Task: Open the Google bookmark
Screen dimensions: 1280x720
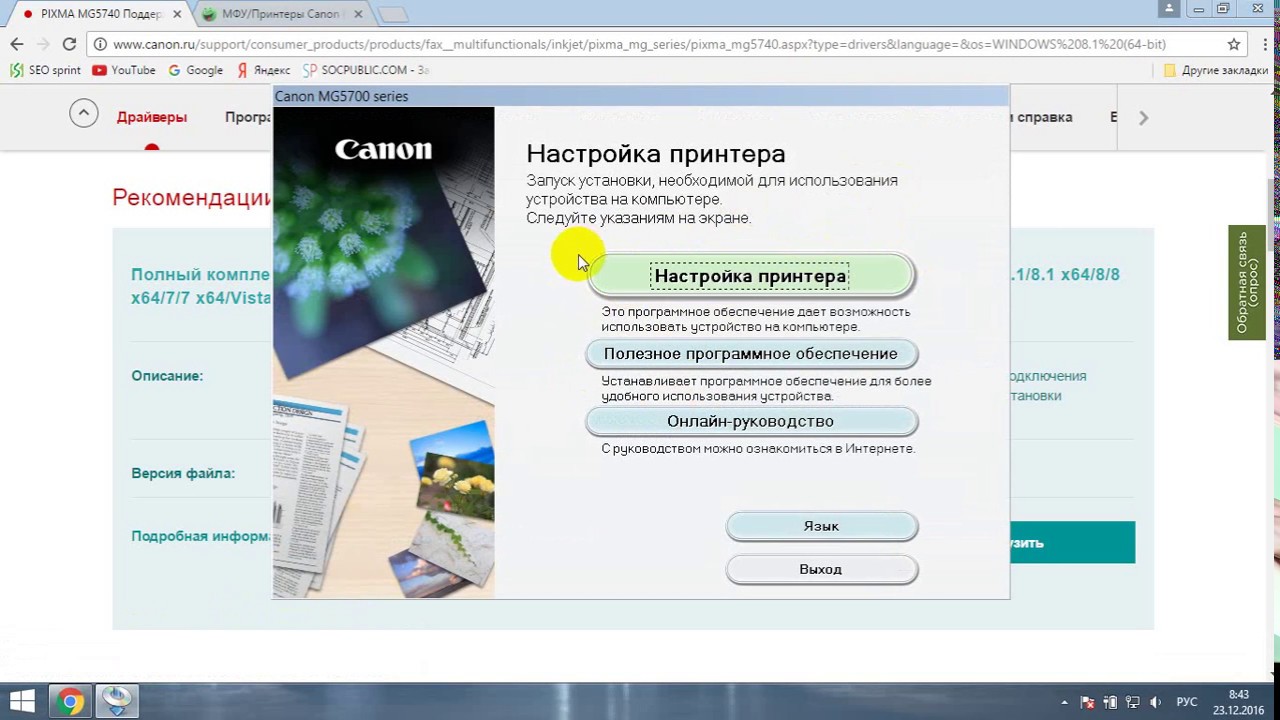Action: pos(195,70)
